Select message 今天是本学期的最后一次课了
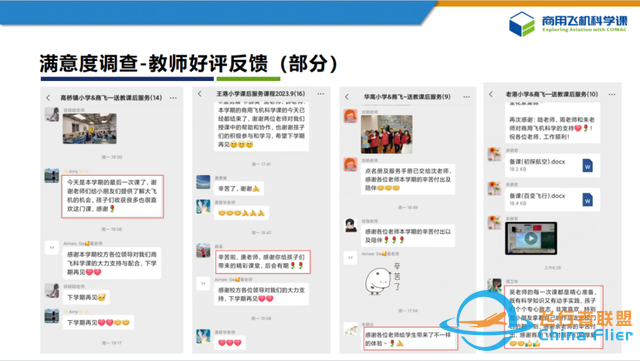This screenshot has height=361, width=640. 112,196
